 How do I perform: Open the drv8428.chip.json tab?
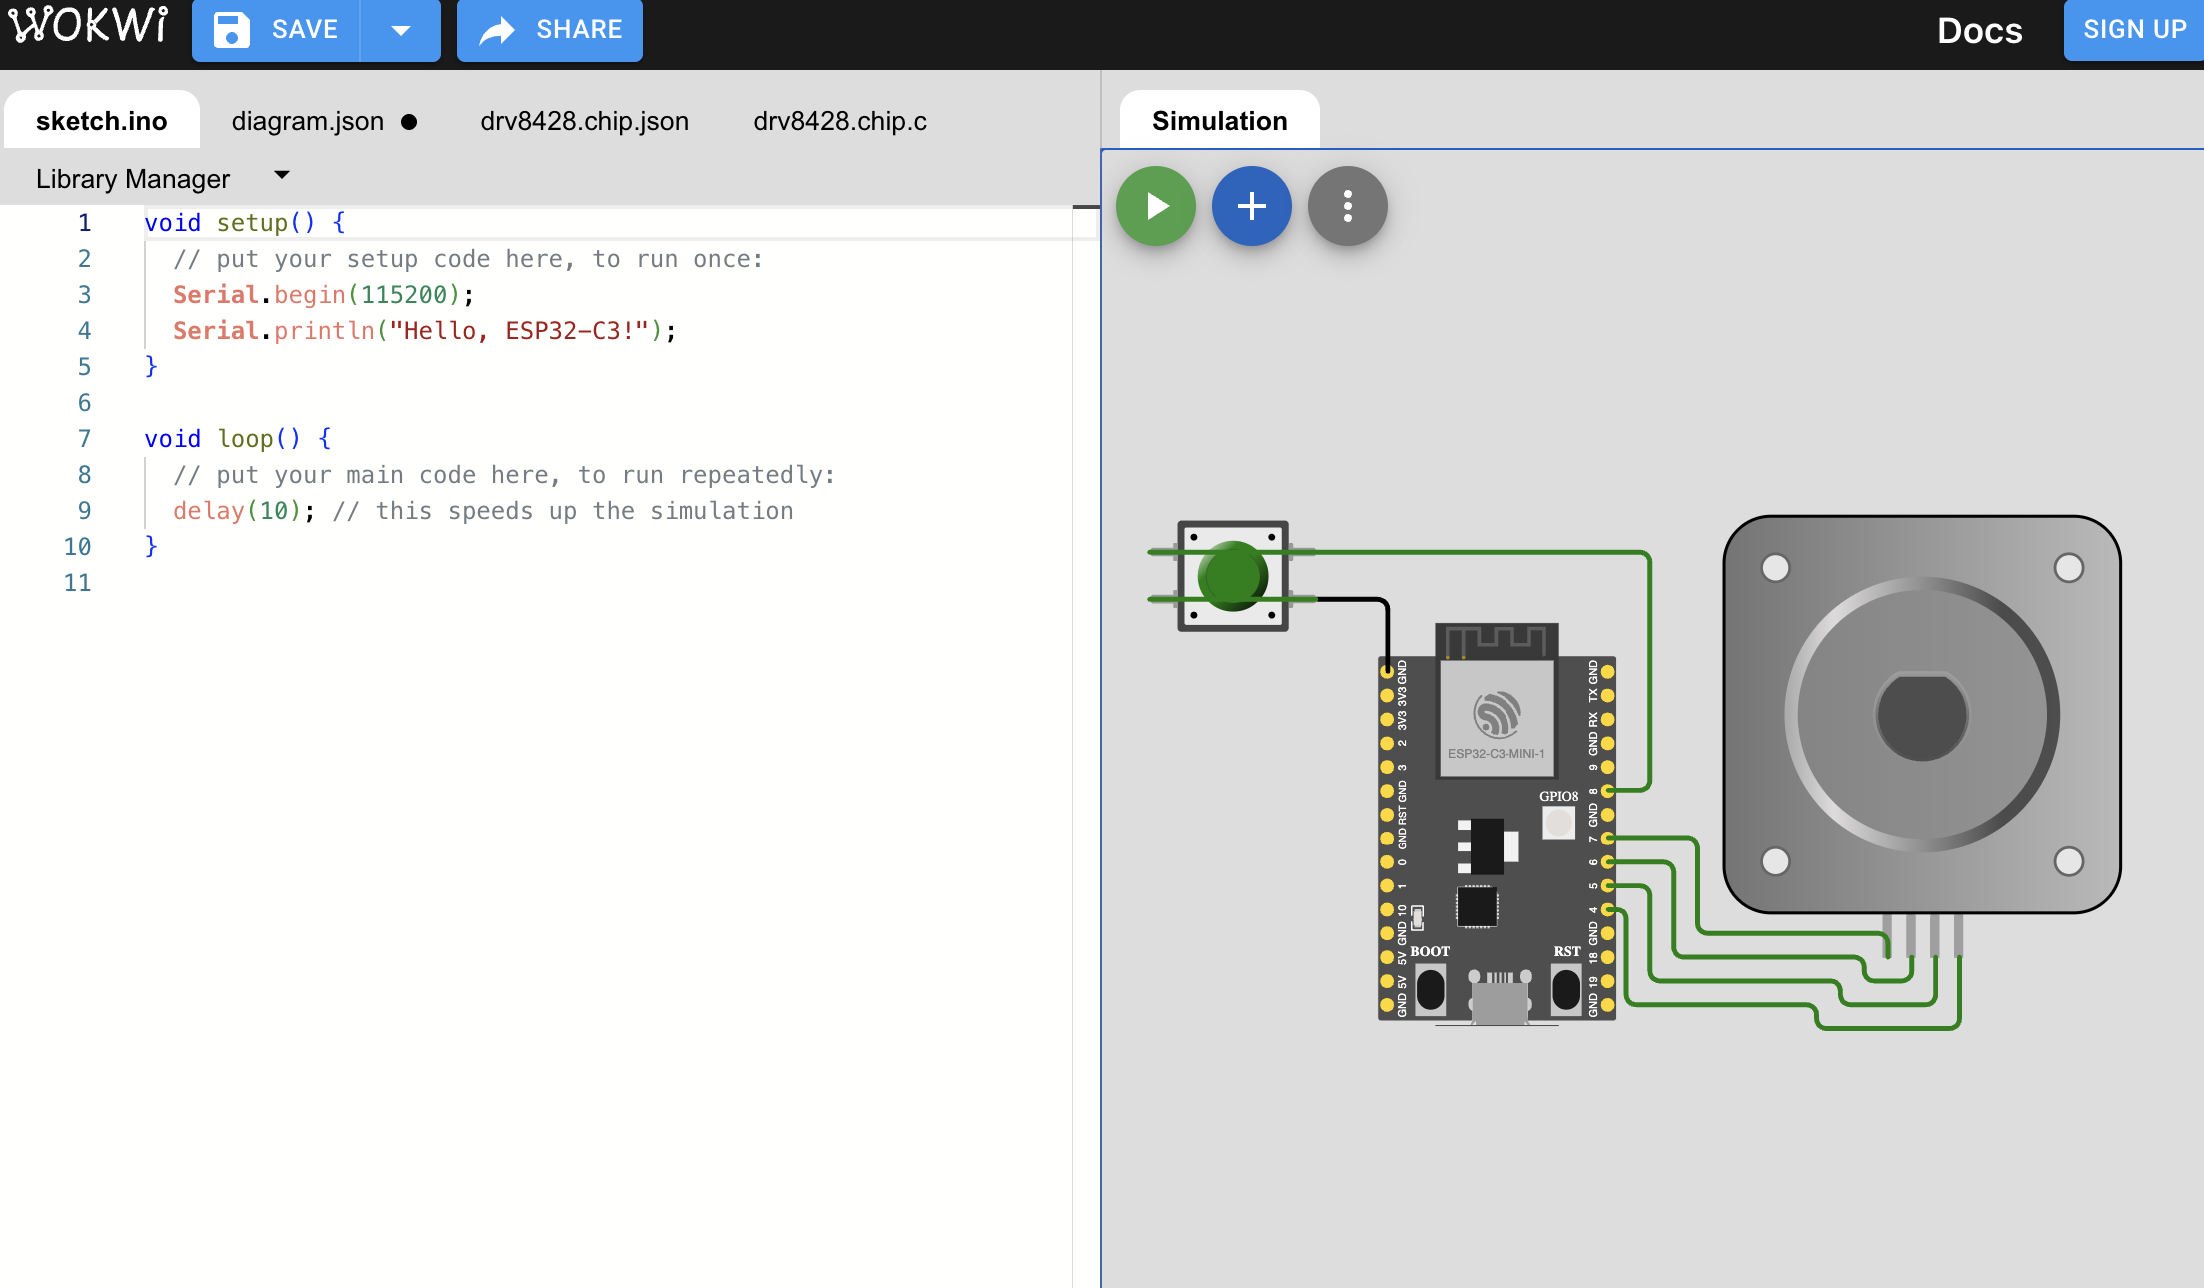point(585,121)
